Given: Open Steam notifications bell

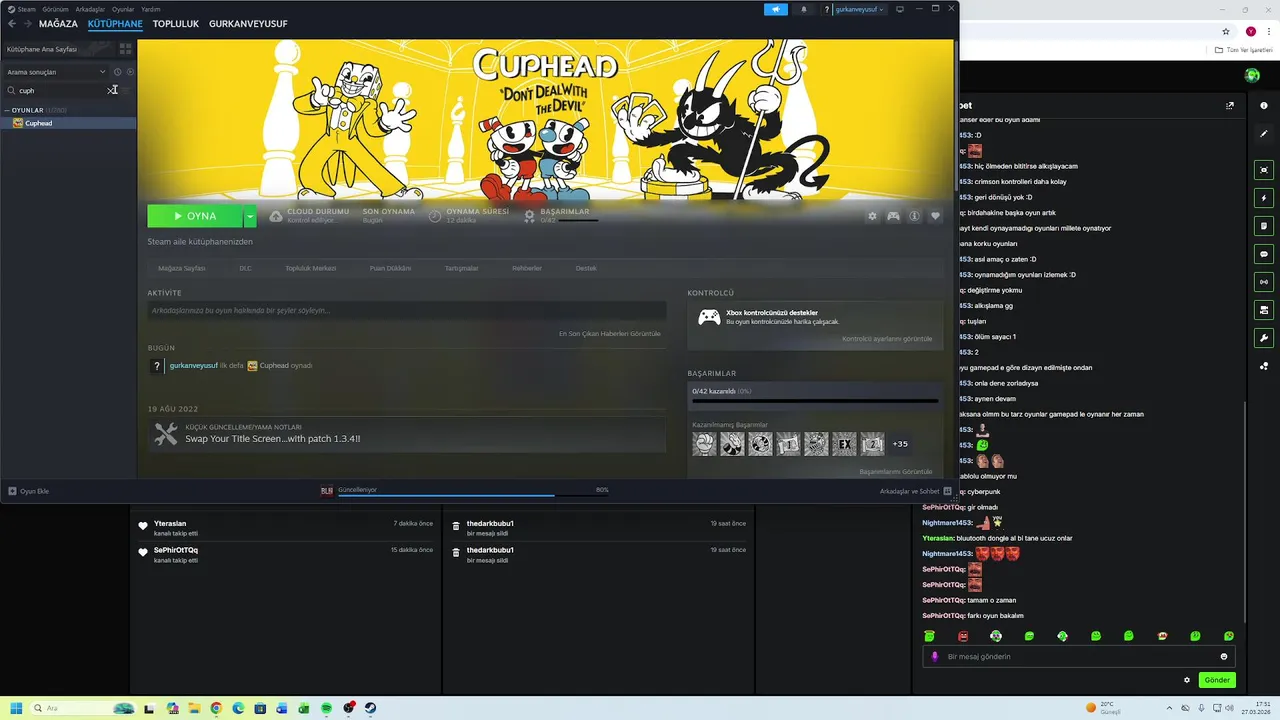Looking at the screenshot, I should [804, 9].
